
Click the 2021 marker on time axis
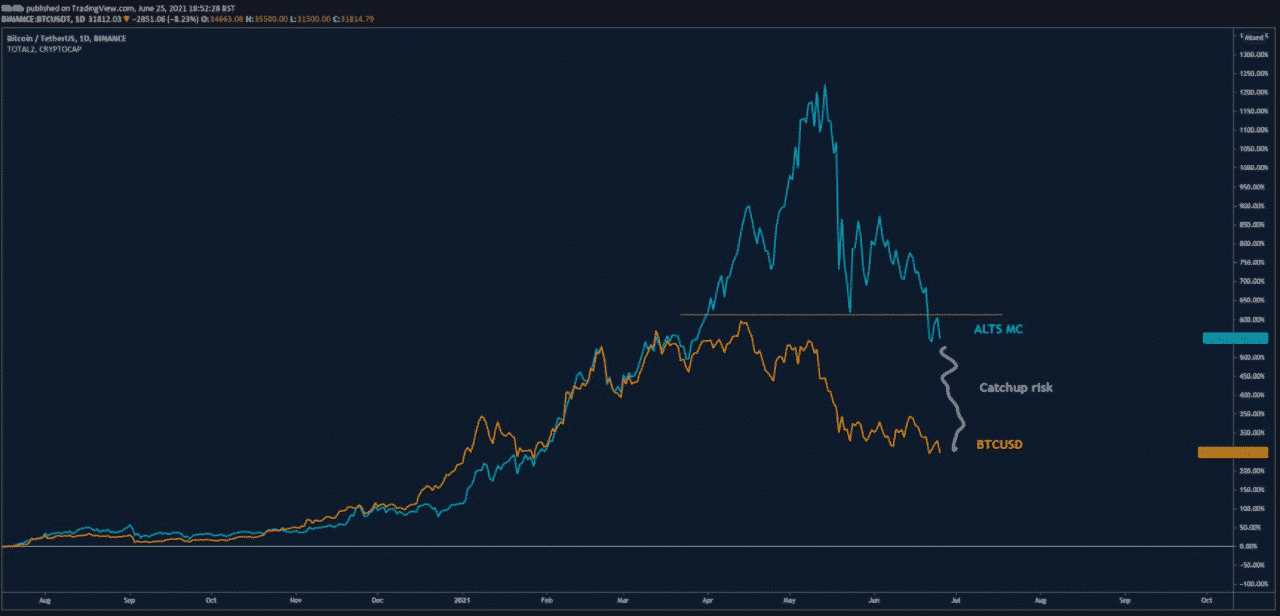463,602
